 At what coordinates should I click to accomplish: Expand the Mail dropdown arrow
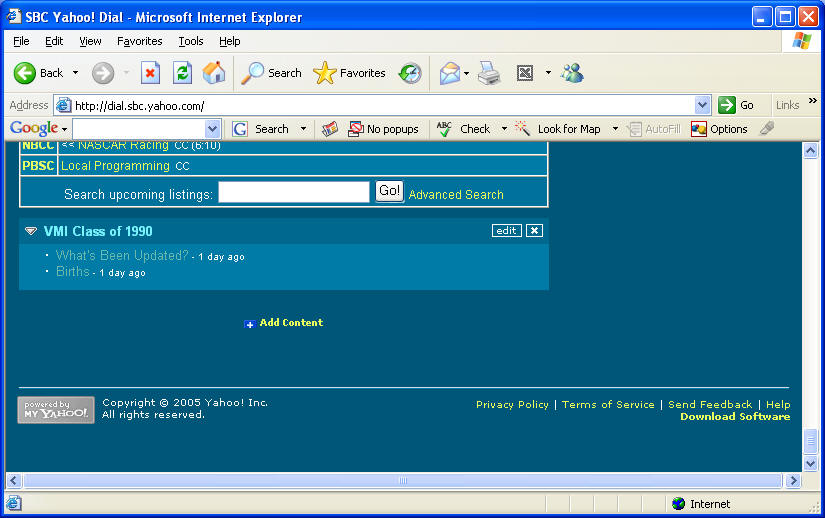pyautogui.click(x=467, y=73)
